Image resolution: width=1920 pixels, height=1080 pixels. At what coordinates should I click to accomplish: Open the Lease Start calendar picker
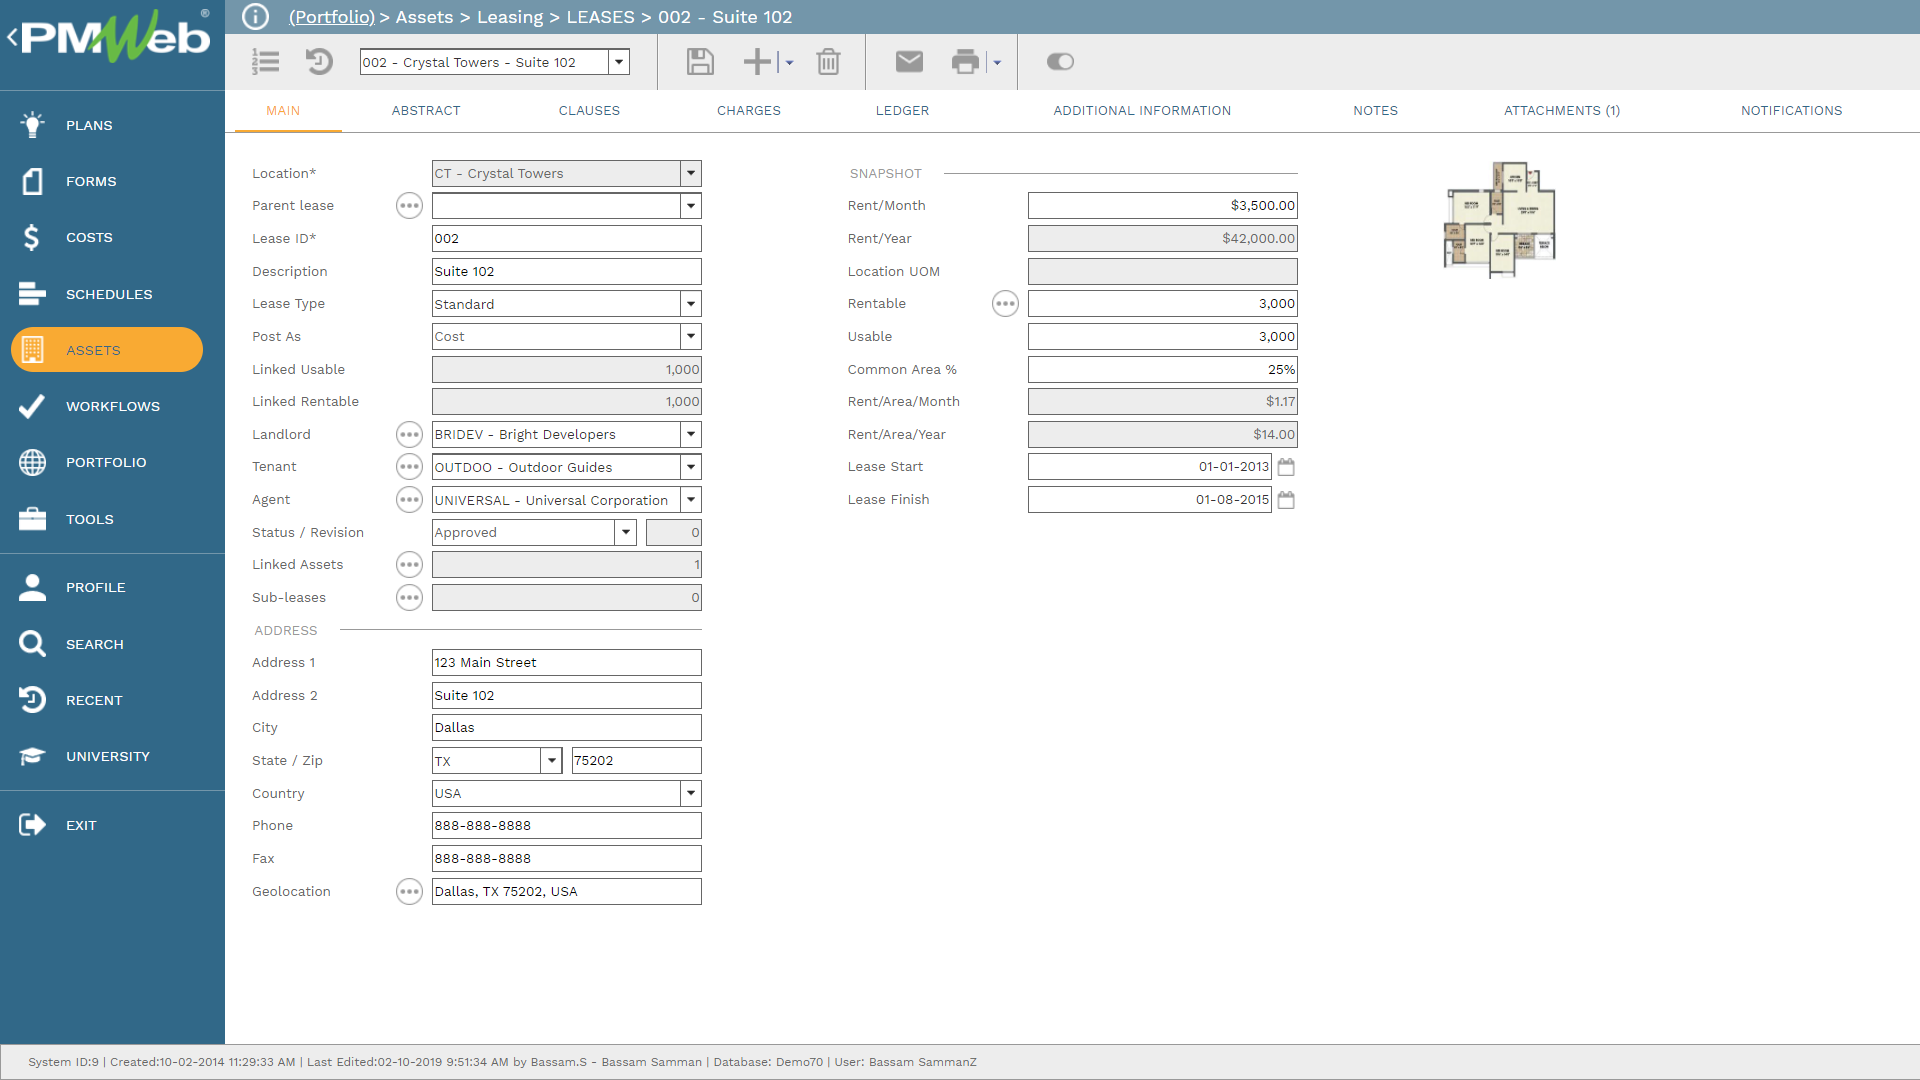[1286, 466]
